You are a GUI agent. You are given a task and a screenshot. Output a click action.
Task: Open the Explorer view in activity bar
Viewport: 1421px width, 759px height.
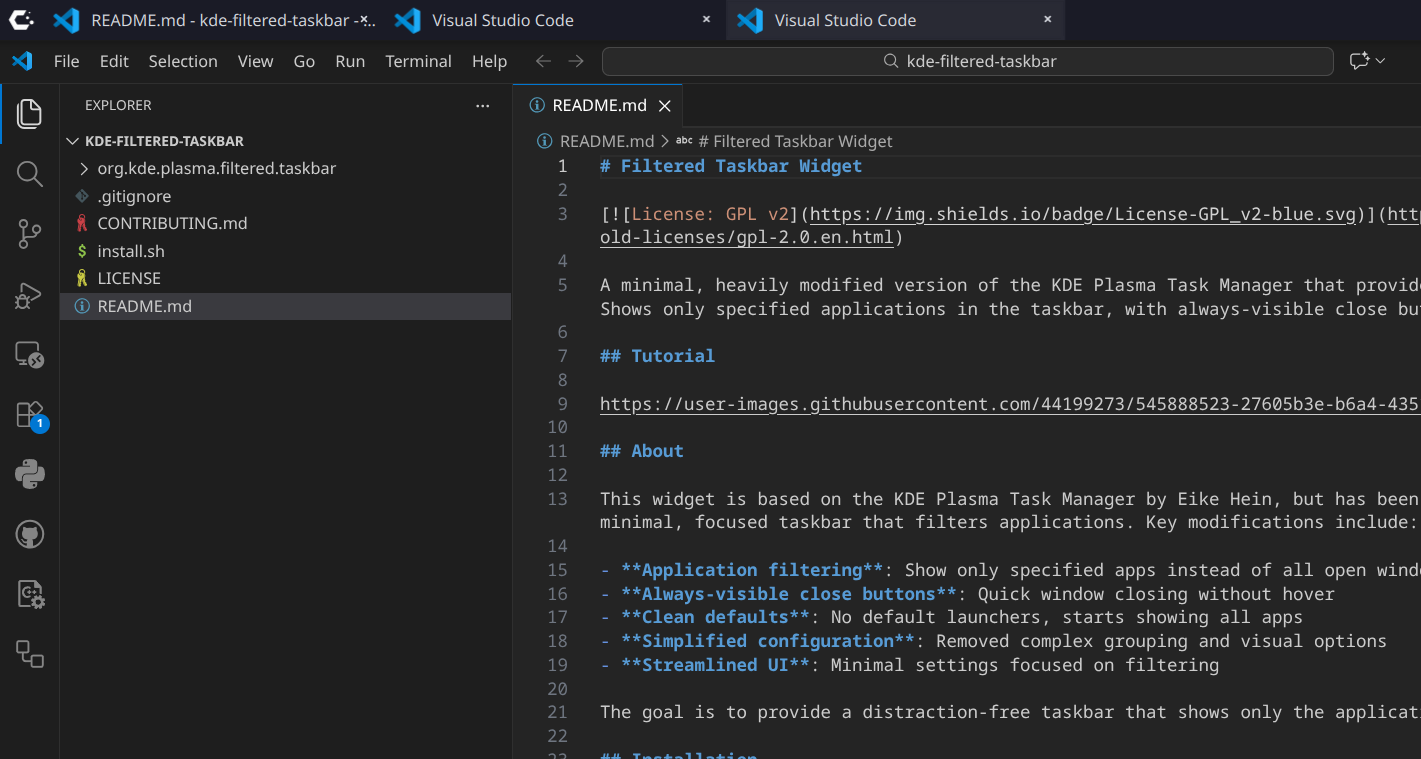(x=30, y=113)
